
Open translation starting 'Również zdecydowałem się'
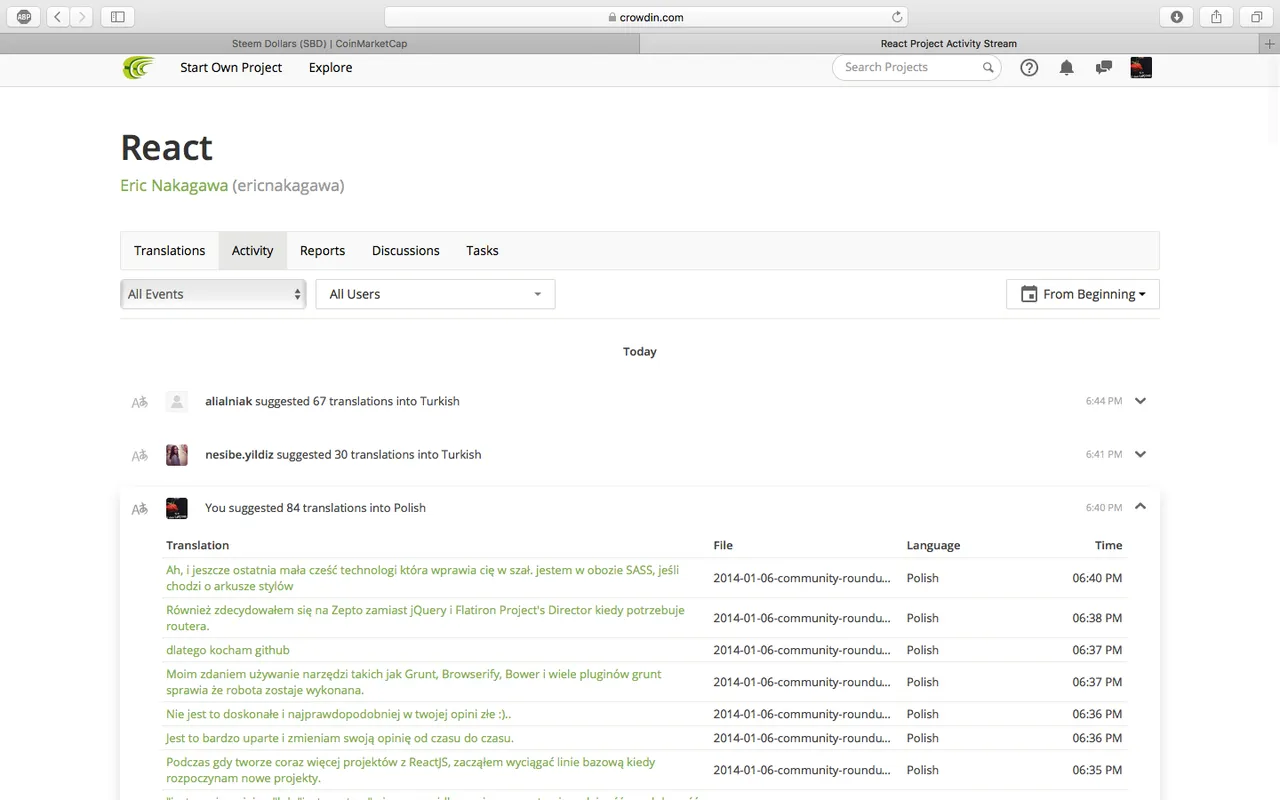tap(425, 618)
